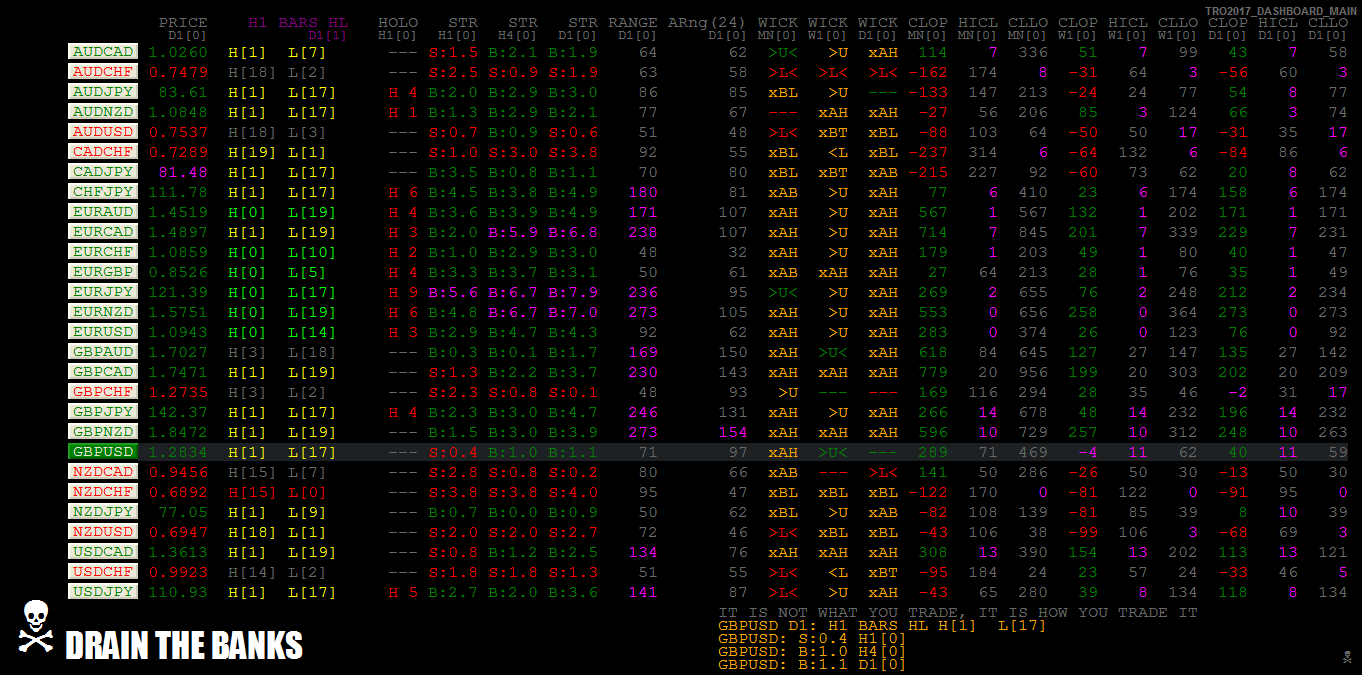The image size is (1362, 675).
Task: Click the NZDUSD symbol button
Action: pyautogui.click(x=103, y=531)
